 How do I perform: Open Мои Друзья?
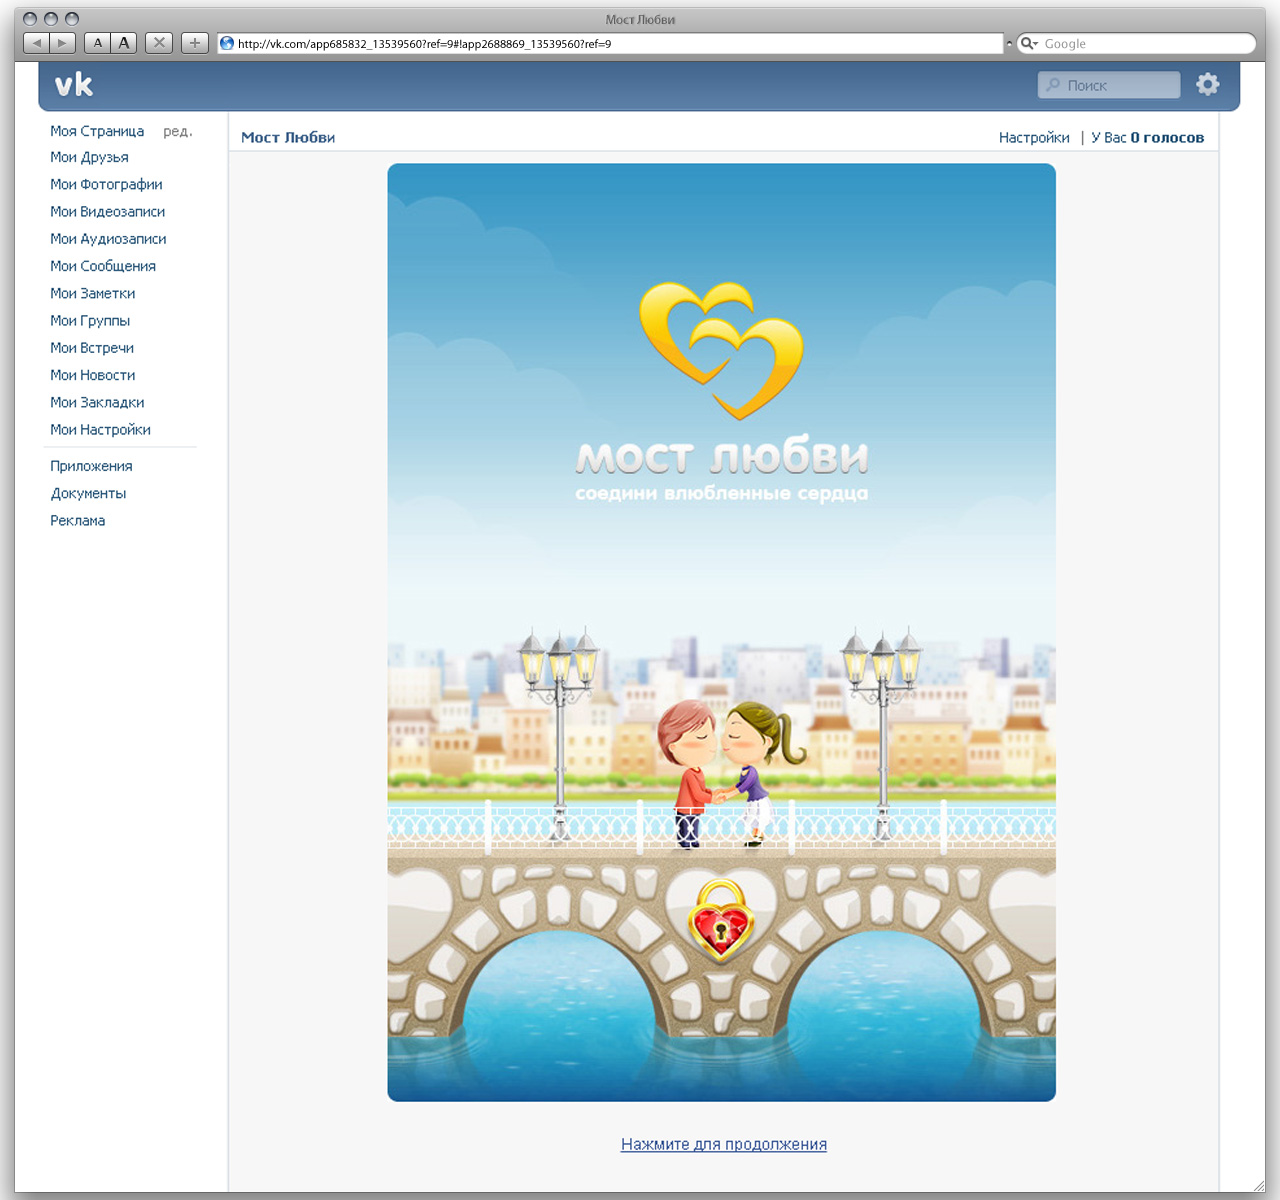point(89,157)
